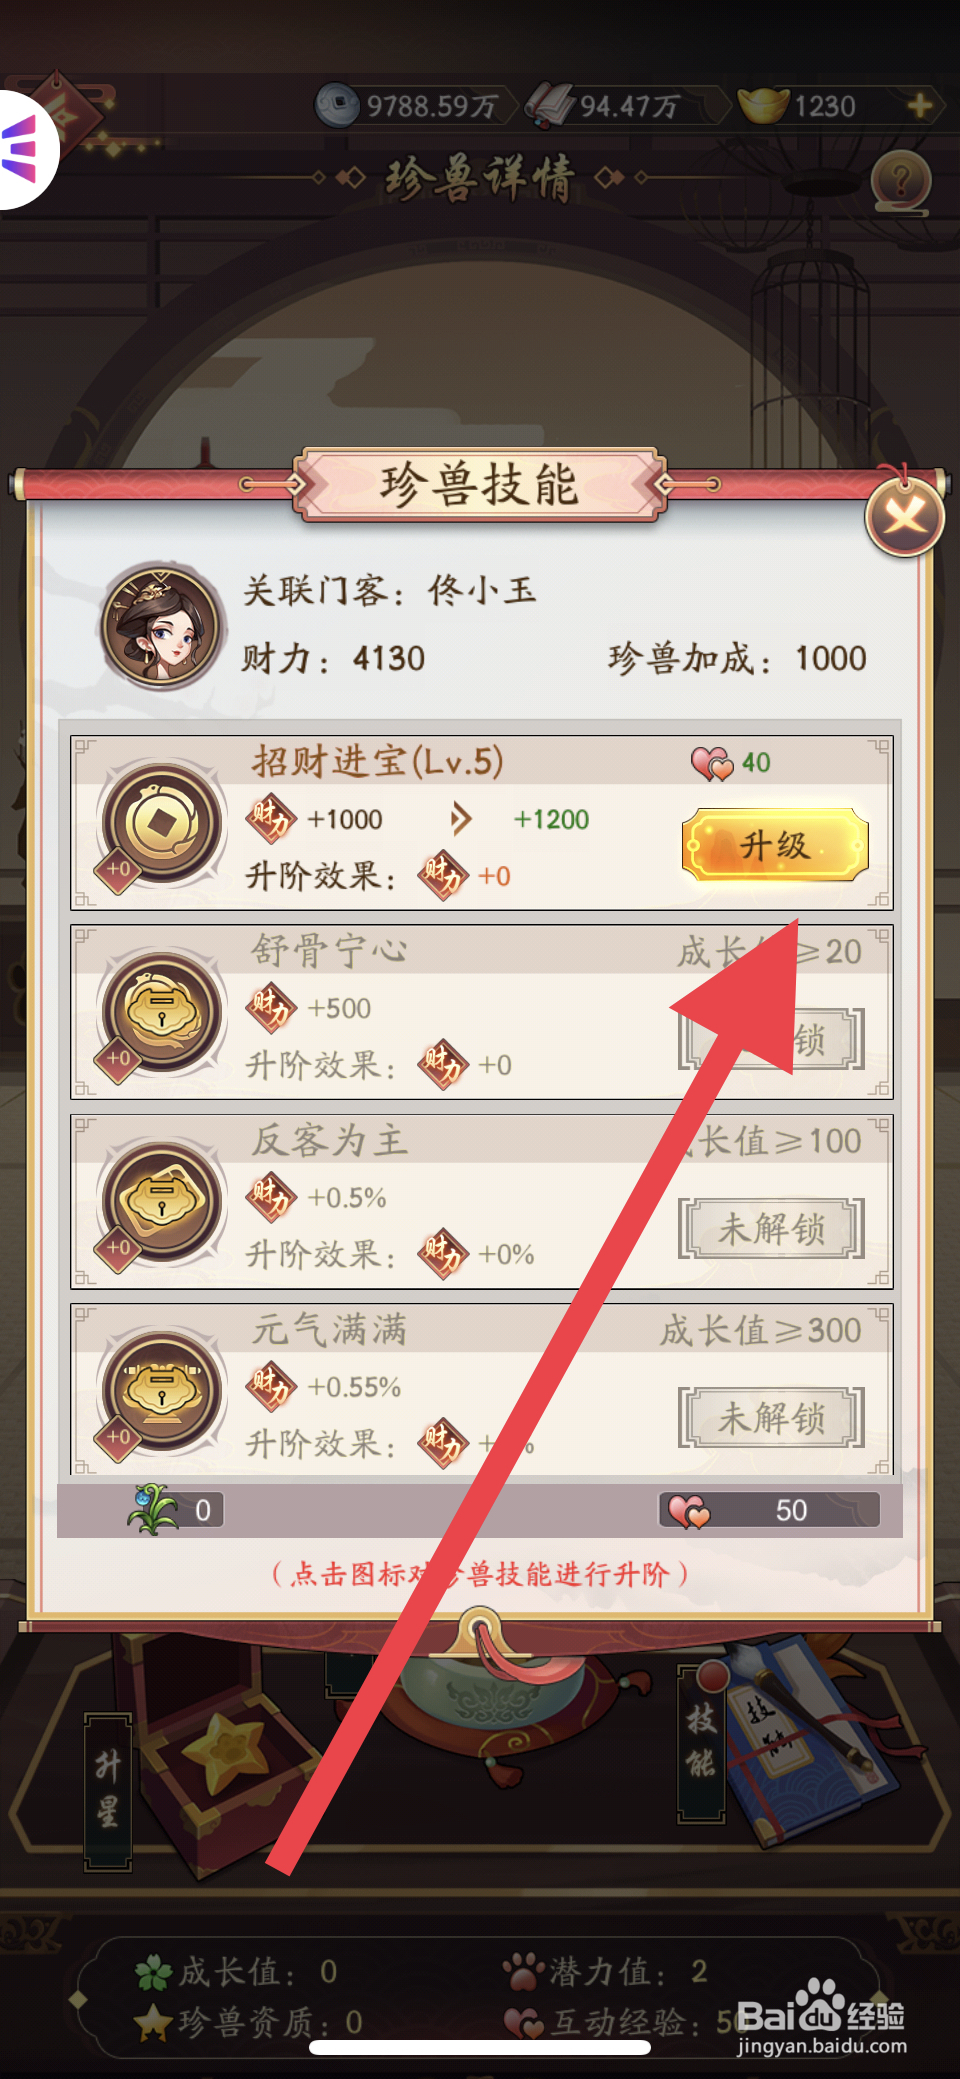Tap the 舒骨宁心 locked skill icon

pyautogui.click(x=163, y=1012)
